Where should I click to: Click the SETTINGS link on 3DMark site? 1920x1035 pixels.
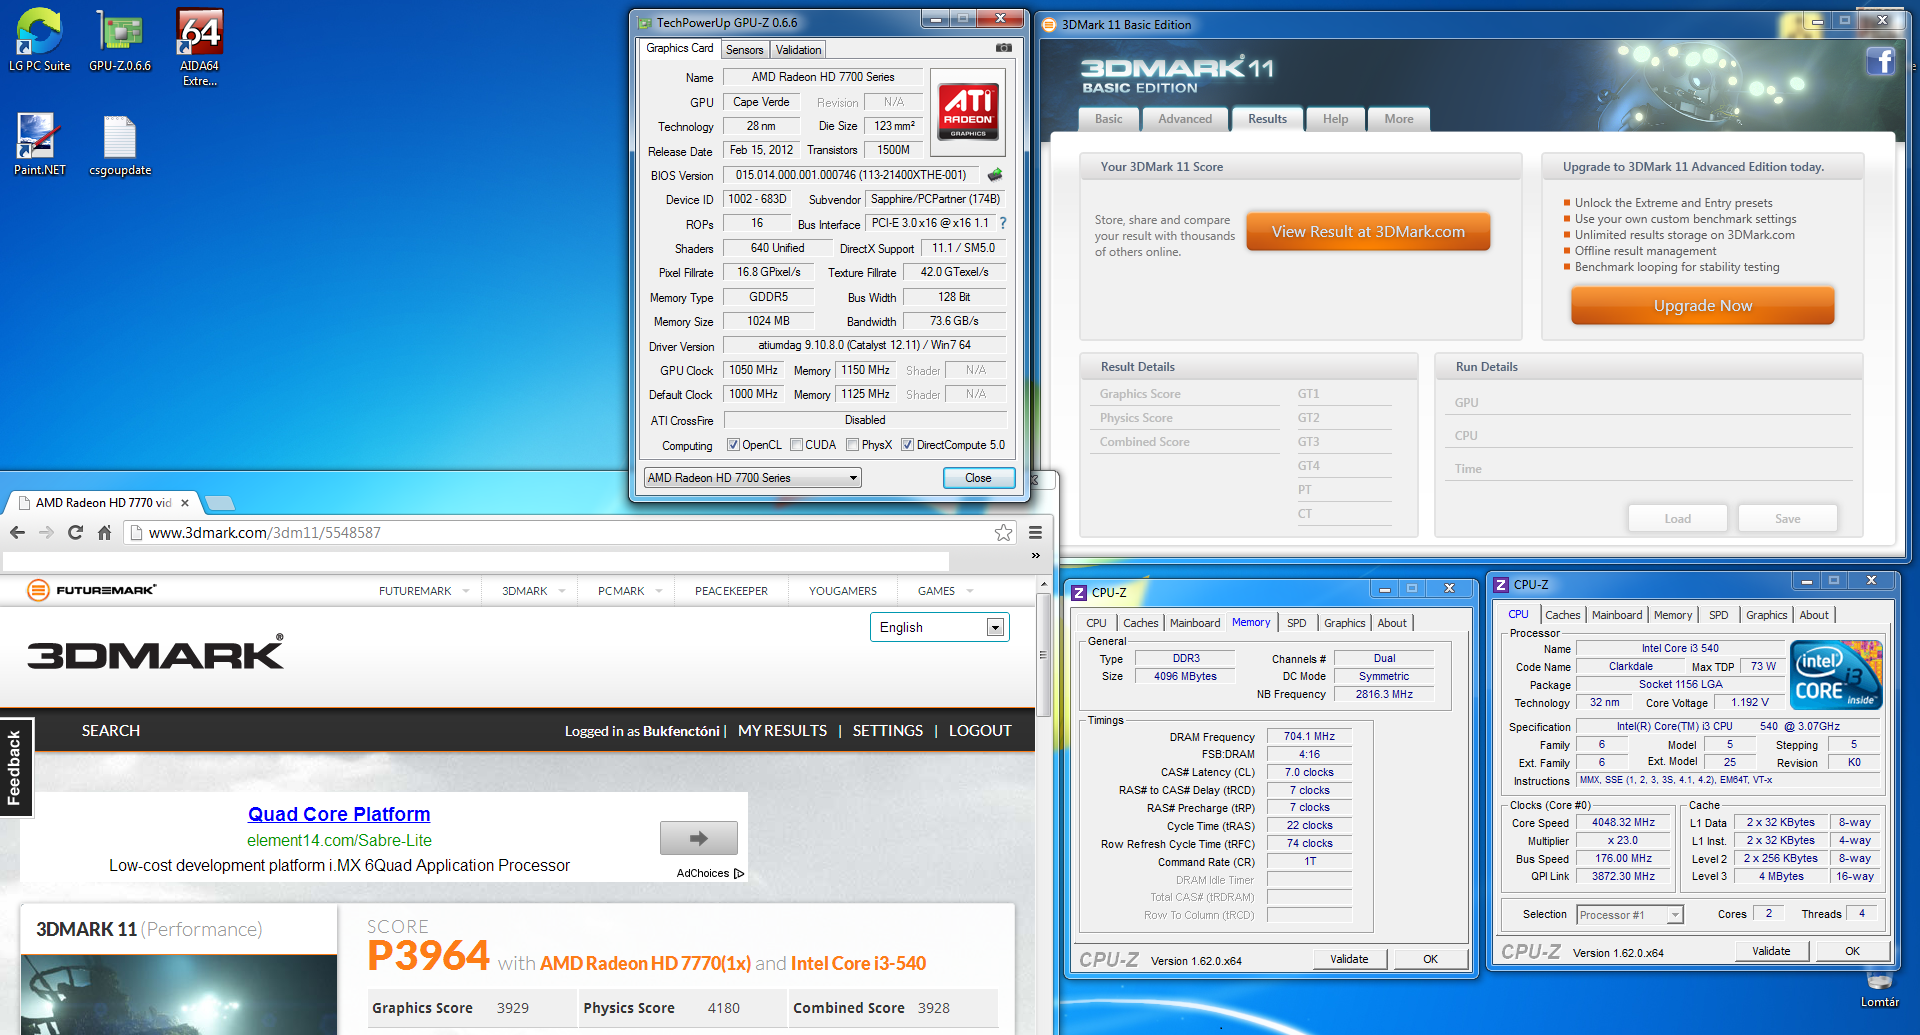887,731
